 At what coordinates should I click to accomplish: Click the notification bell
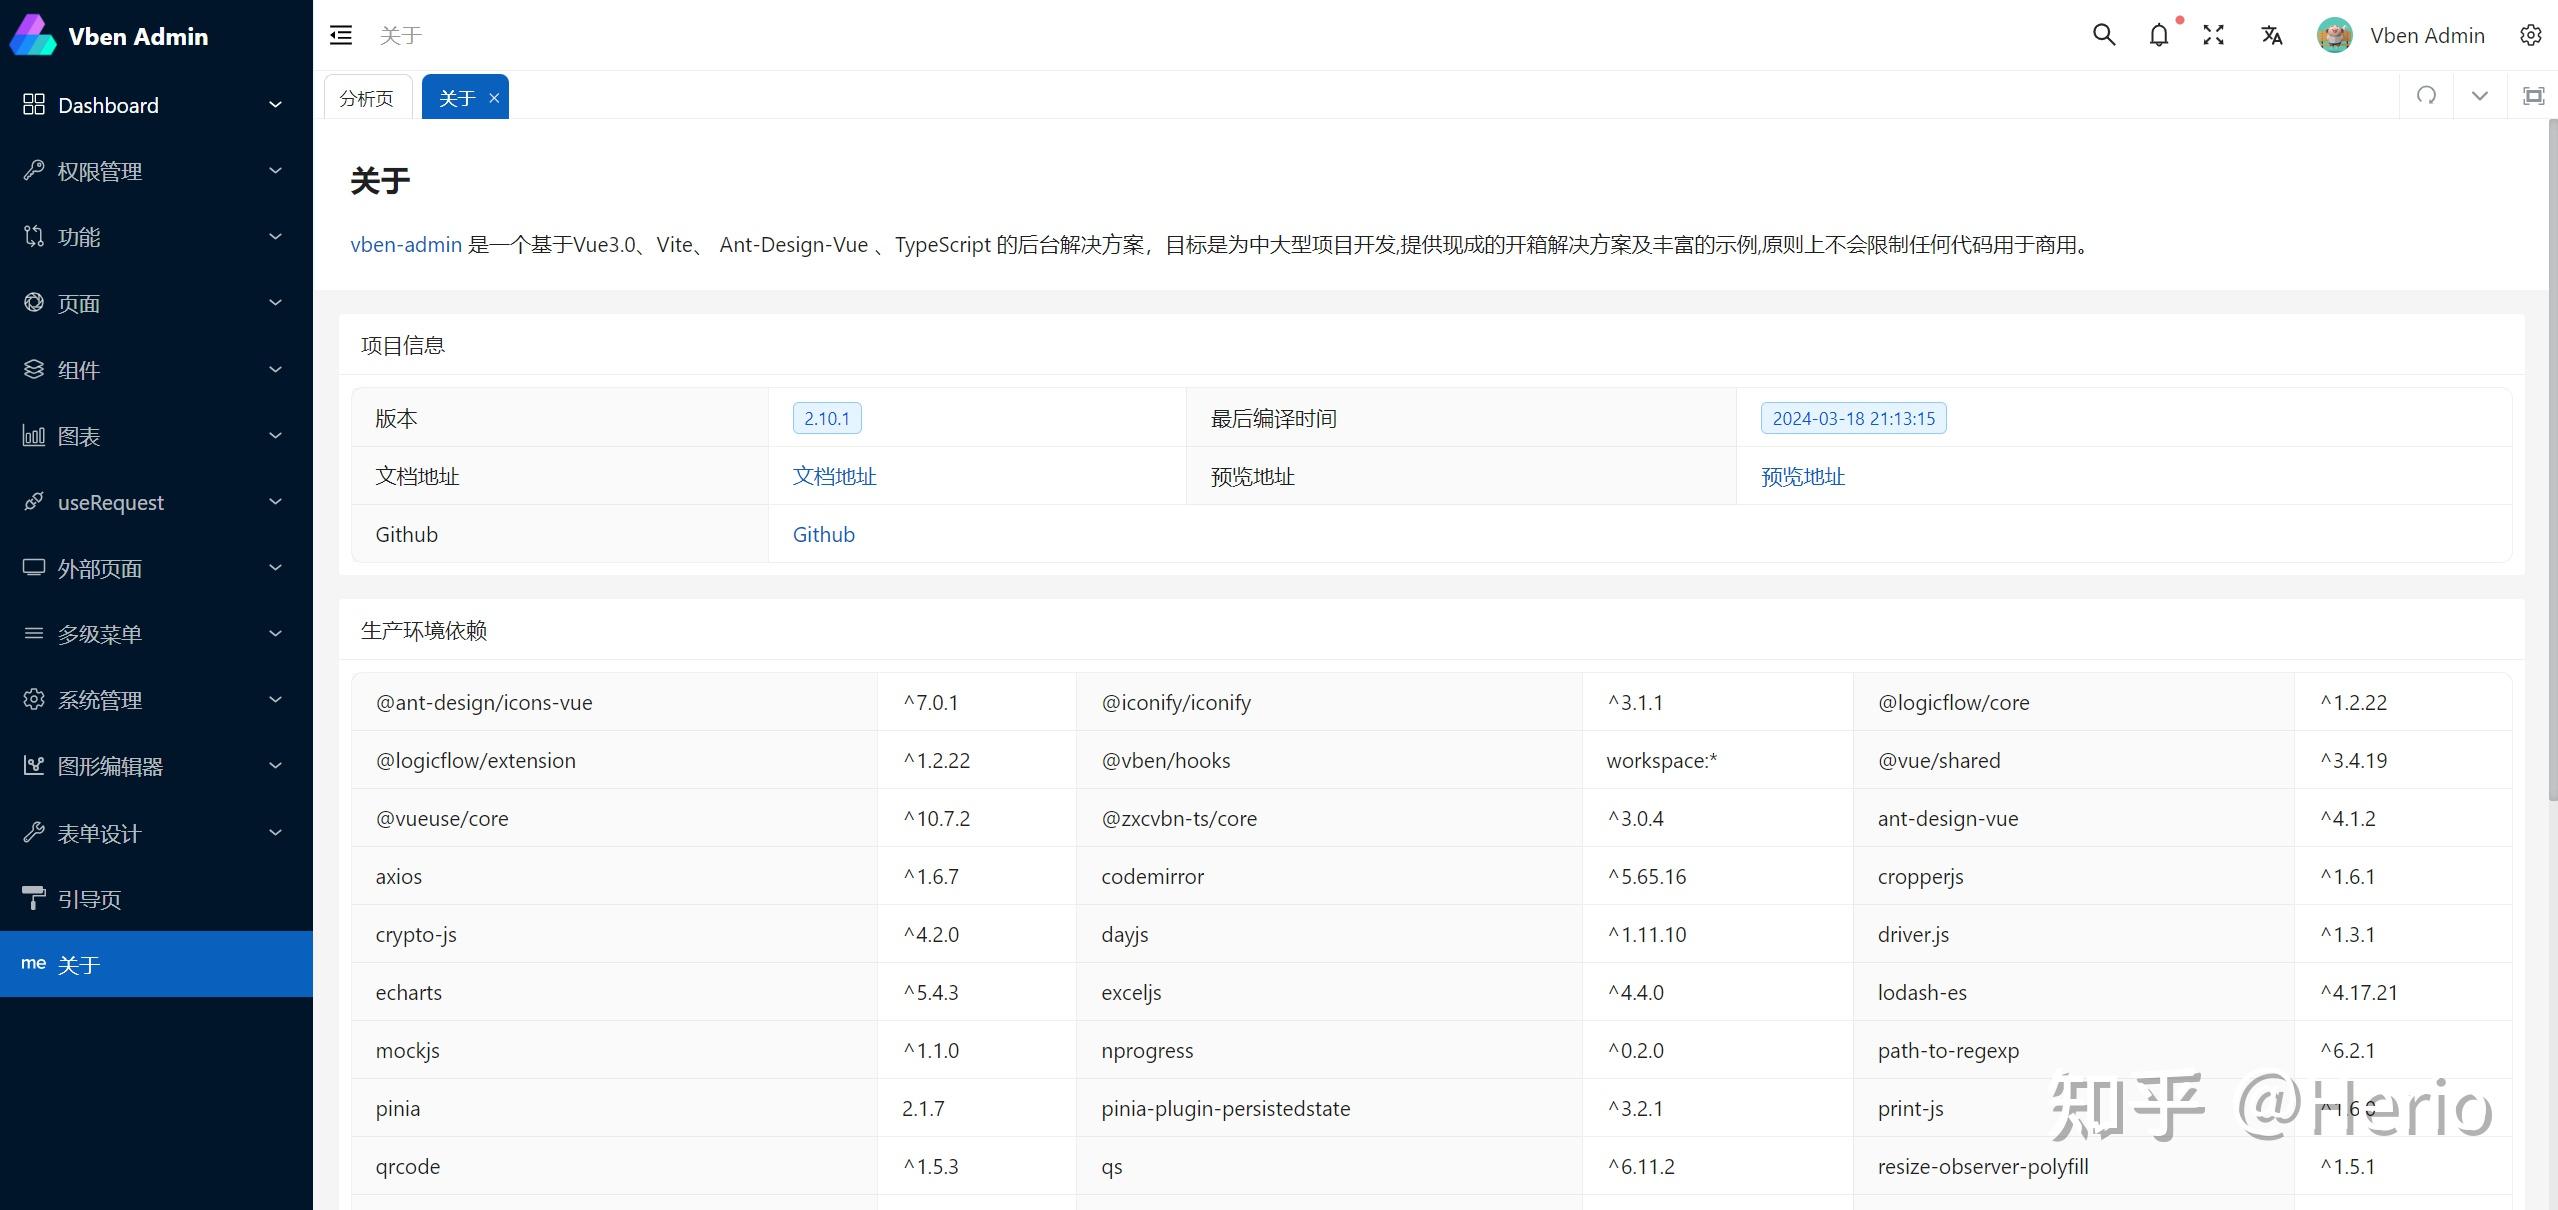pos(2158,34)
